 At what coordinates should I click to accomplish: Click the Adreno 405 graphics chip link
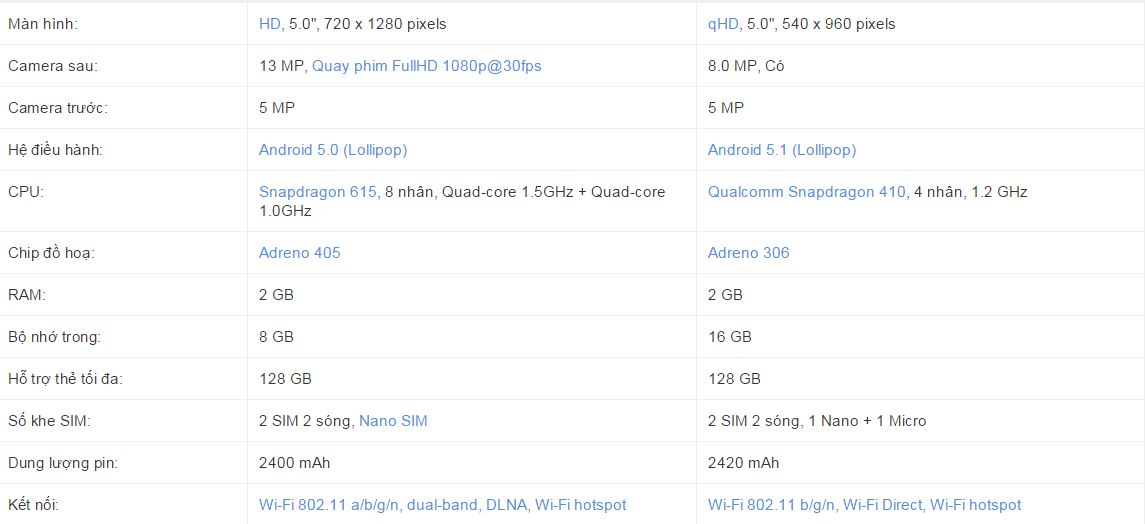(x=299, y=253)
